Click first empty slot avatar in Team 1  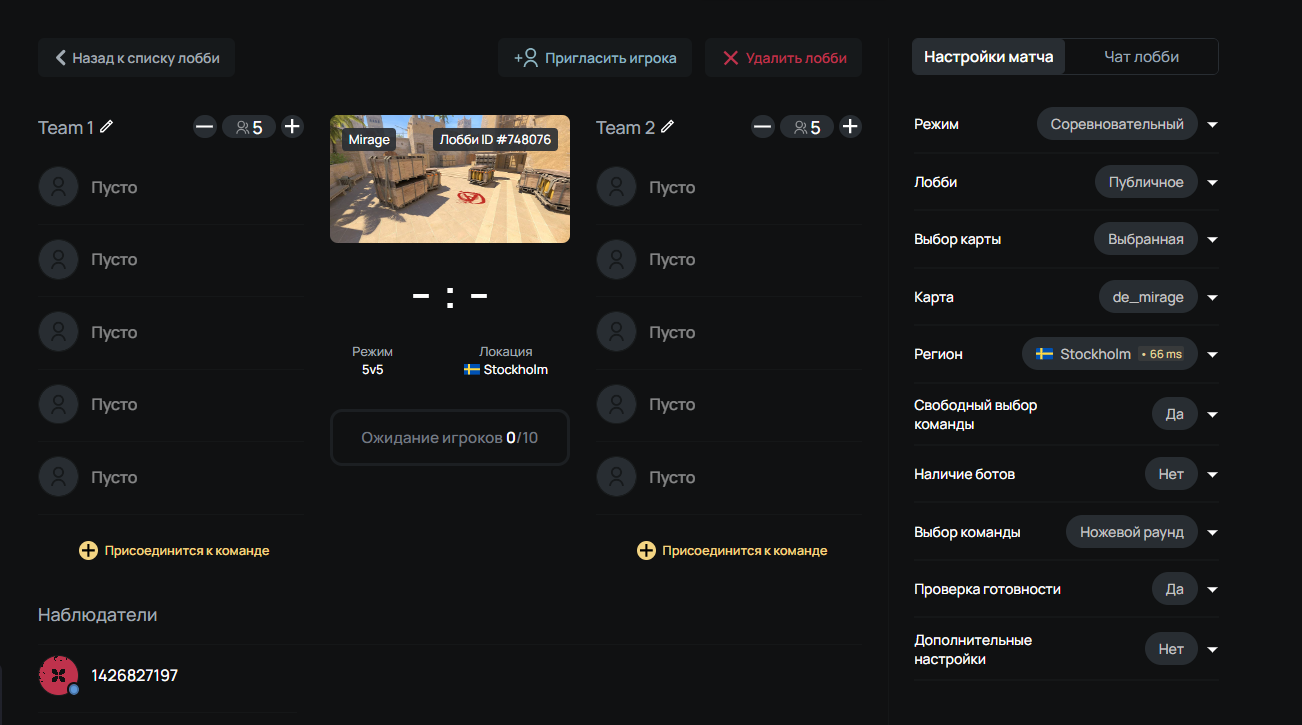[58, 187]
